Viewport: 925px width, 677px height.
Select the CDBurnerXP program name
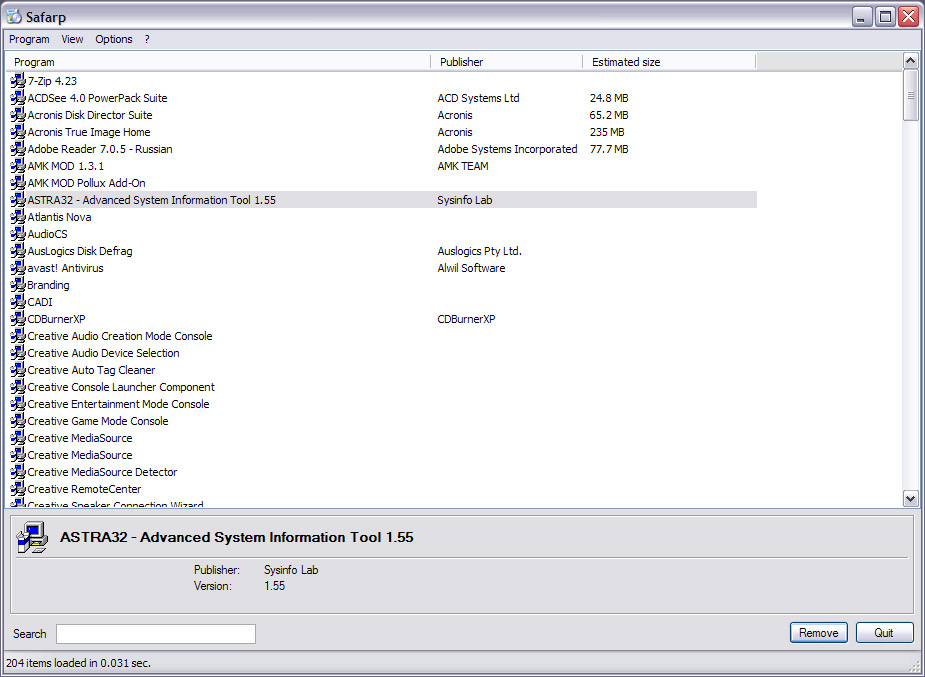point(56,319)
